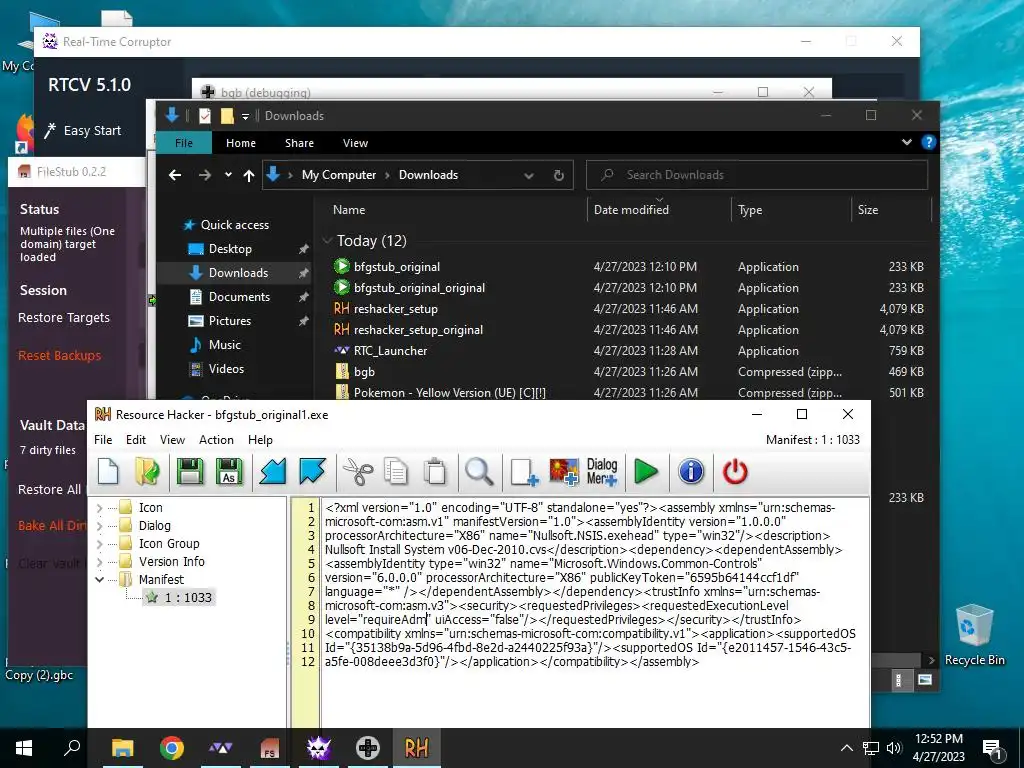Copy using the two-pages icon

coord(396,472)
